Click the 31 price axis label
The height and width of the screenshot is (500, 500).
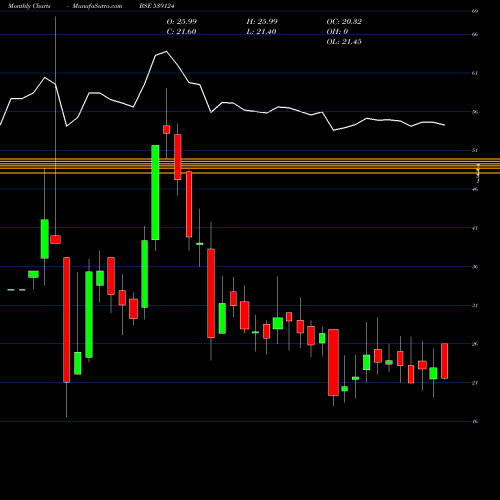[x=475, y=305]
